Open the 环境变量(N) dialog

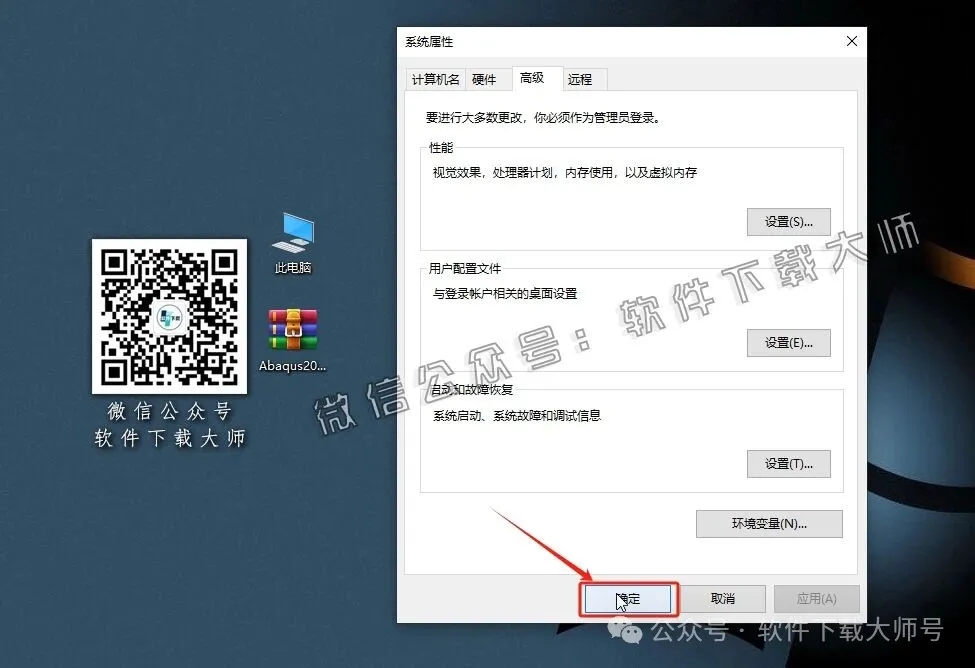pyautogui.click(x=768, y=524)
